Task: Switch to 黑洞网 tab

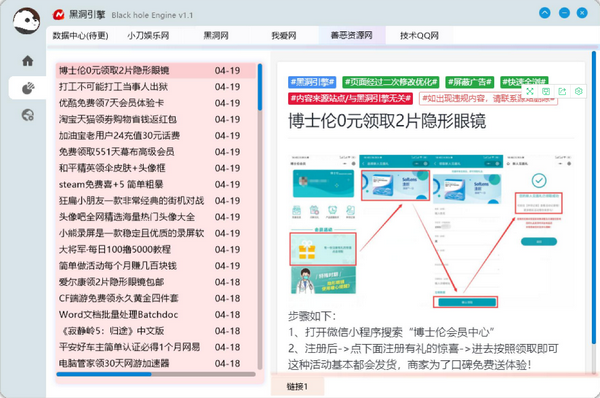Action: [x=216, y=36]
